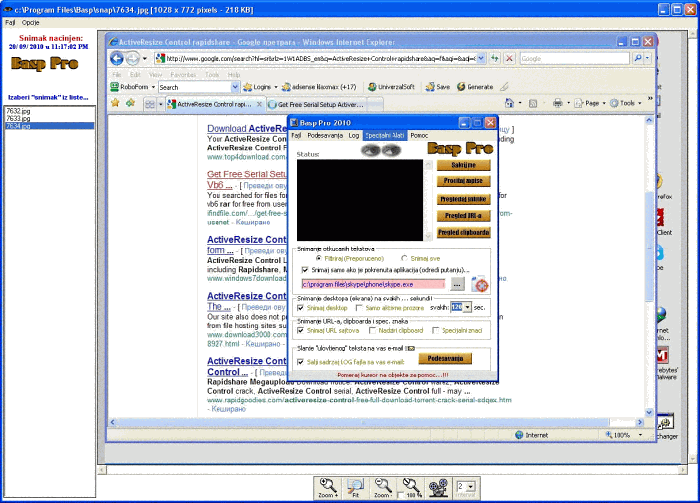Image resolution: width=700 pixels, height=503 pixels.
Task: Click the RoboForm toolbar icon
Action: pos(117,87)
